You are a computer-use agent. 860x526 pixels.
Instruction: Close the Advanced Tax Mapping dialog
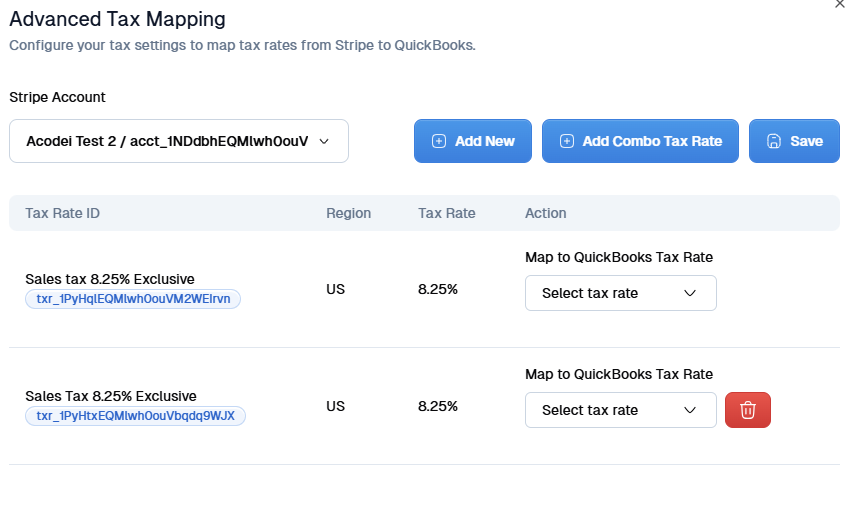[839, 4]
